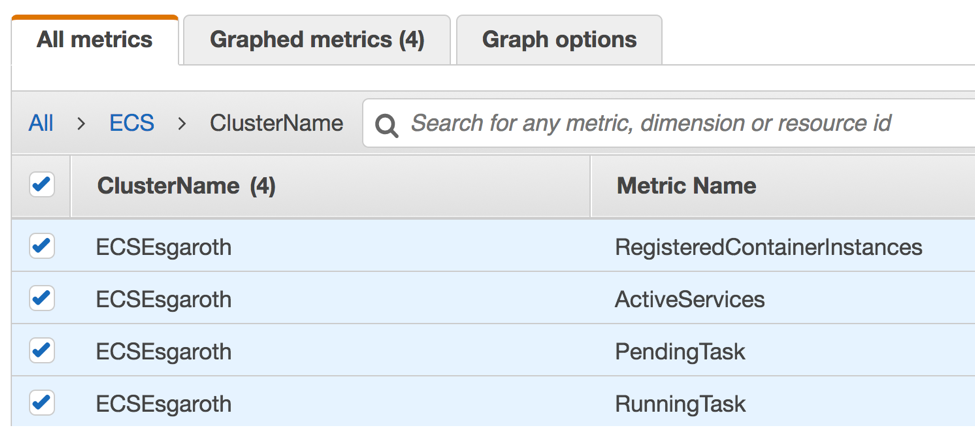Open the Graph options tab

pyautogui.click(x=559, y=40)
